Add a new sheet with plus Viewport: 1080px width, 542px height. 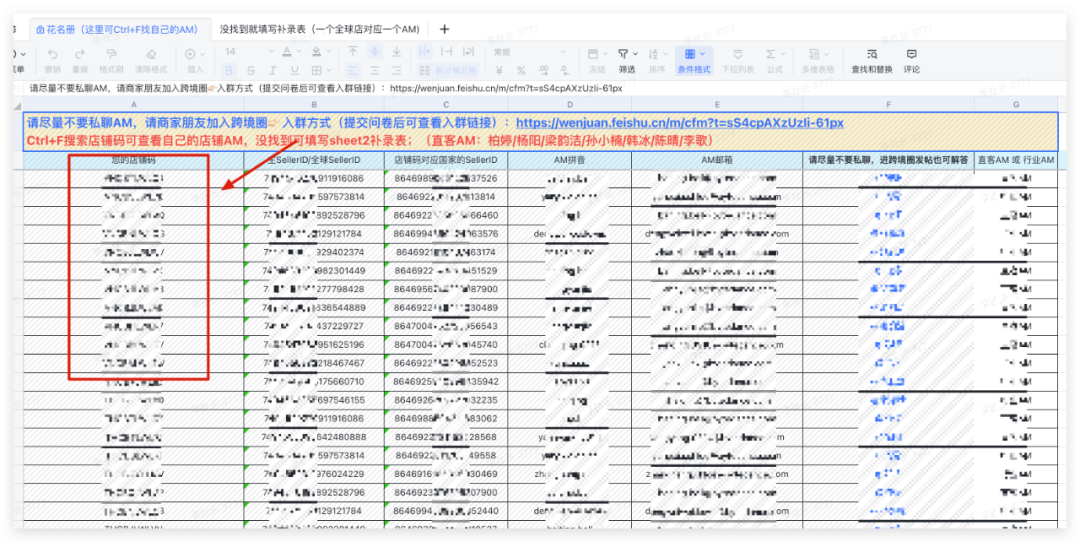444,29
